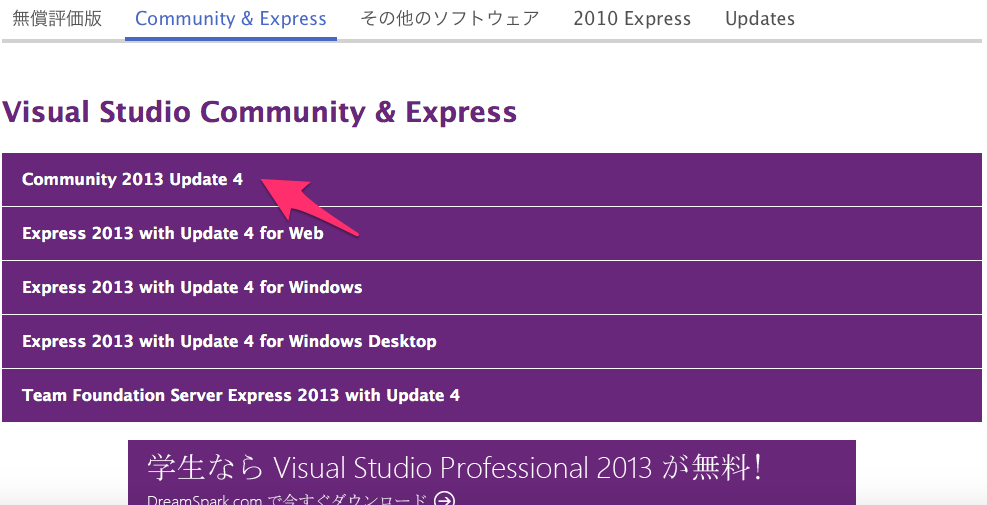
Task: Expand Express 2013 with Update 4 for Web
Action: (492, 234)
